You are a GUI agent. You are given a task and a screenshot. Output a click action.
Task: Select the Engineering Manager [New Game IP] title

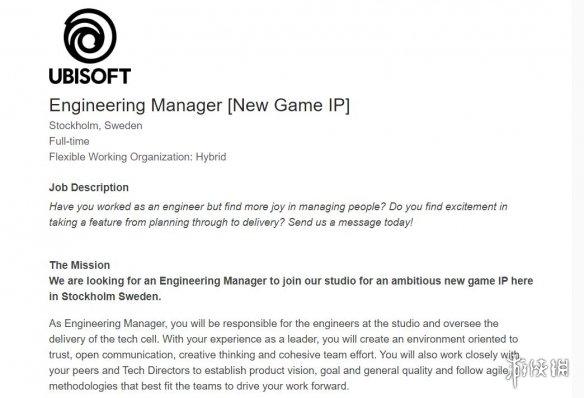click(x=199, y=105)
